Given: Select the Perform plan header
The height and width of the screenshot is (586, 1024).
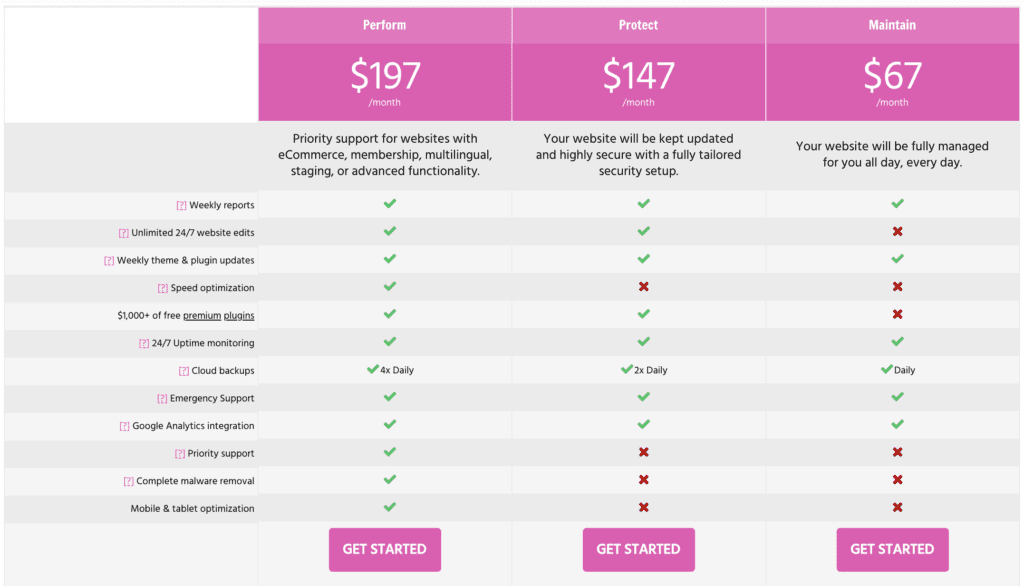Looking at the screenshot, I should click(384, 24).
